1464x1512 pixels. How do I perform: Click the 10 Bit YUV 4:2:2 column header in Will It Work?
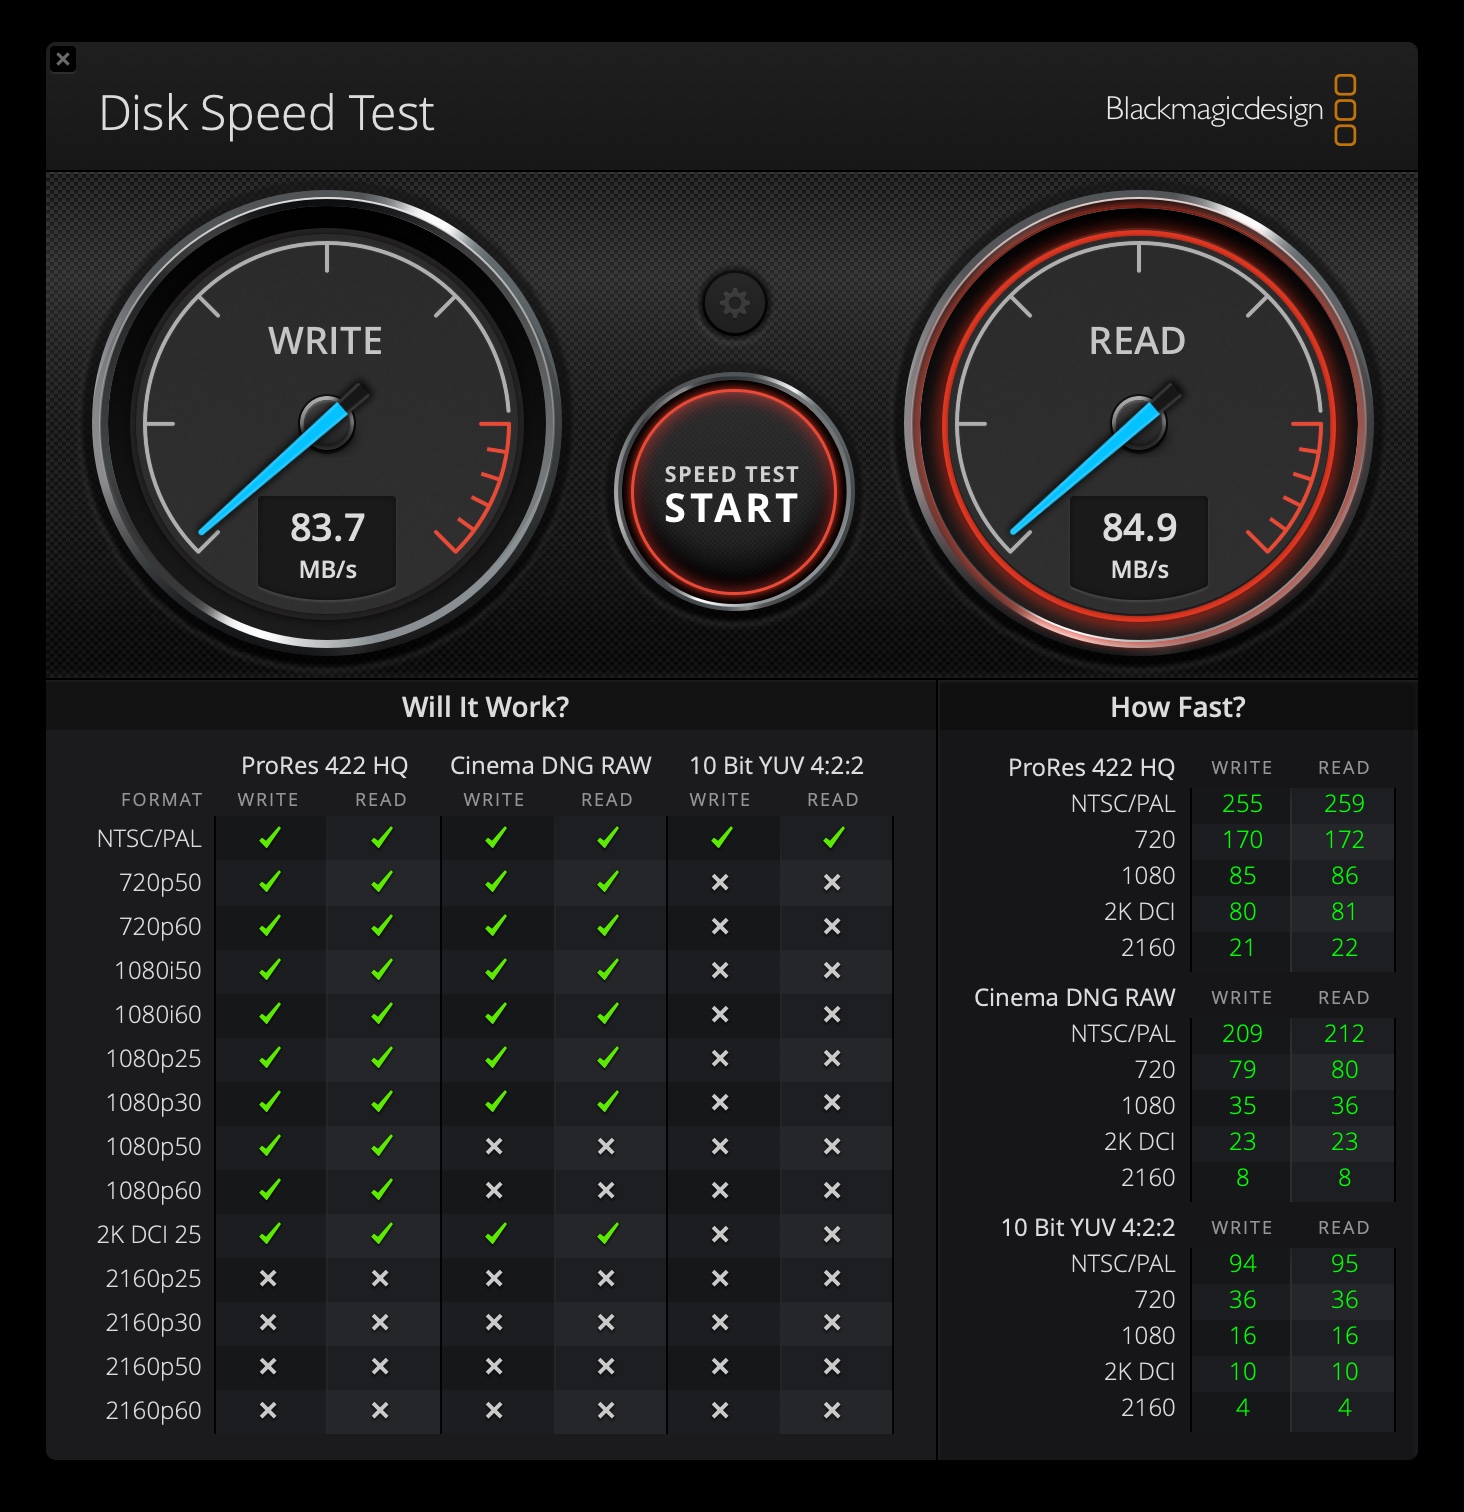(x=777, y=766)
